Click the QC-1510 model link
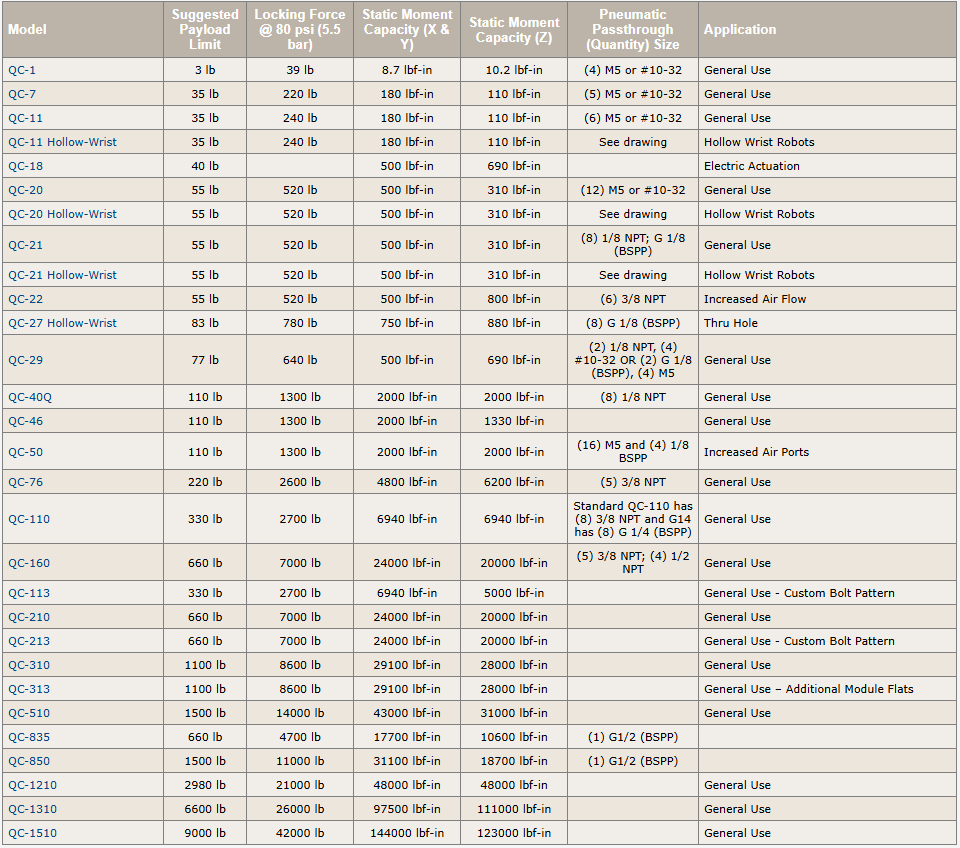This screenshot has width=960, height=848. [x=32, y=833]
